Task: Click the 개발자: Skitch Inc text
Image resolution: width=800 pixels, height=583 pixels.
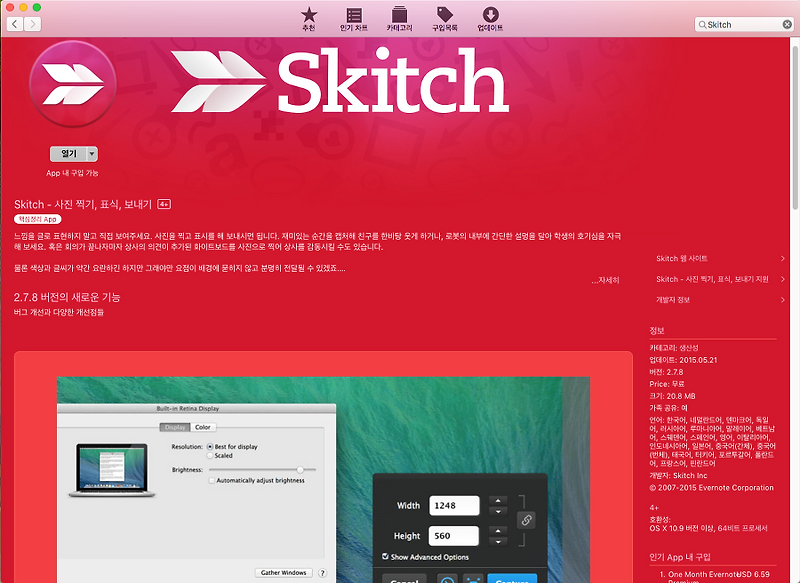Action: [x=678, y=475]
